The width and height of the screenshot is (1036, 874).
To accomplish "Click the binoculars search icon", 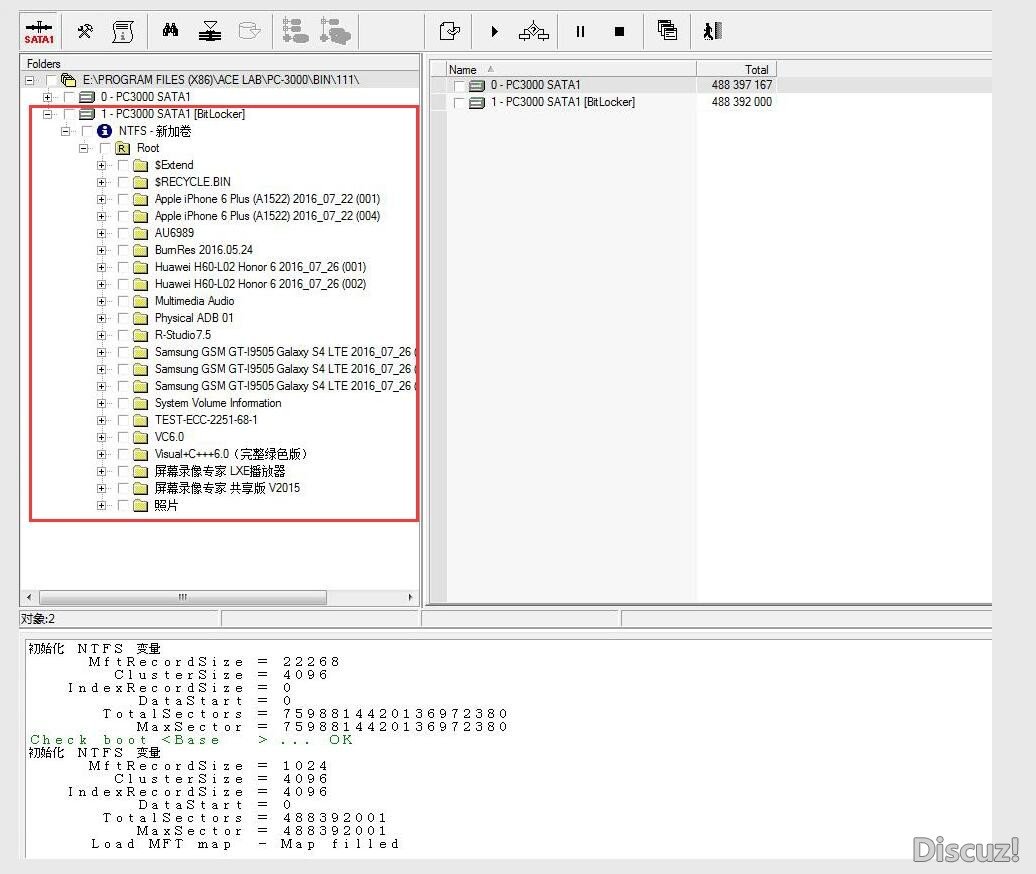I will (x=170, y=32).
